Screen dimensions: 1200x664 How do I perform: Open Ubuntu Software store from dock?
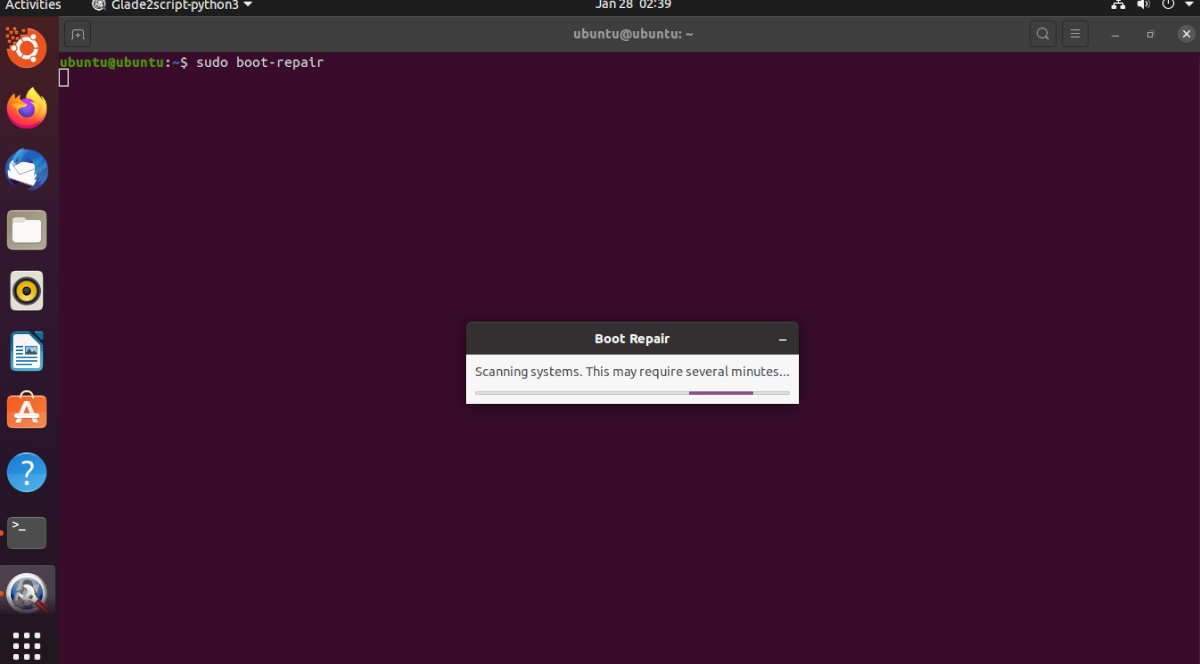pos(27,411)
